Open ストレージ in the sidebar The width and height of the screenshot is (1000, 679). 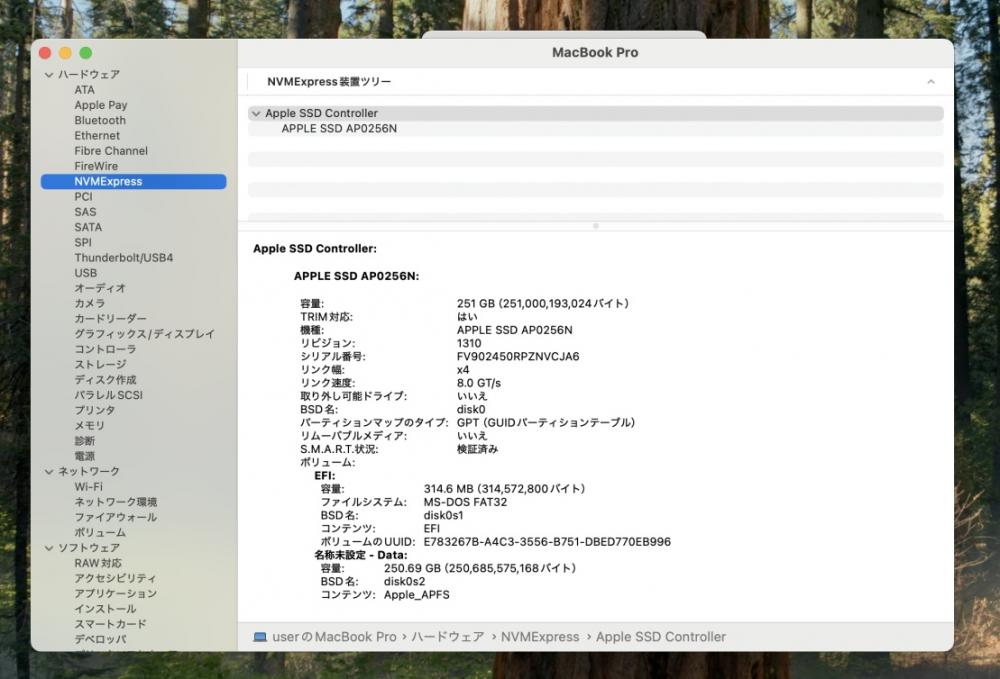(100, 365)
